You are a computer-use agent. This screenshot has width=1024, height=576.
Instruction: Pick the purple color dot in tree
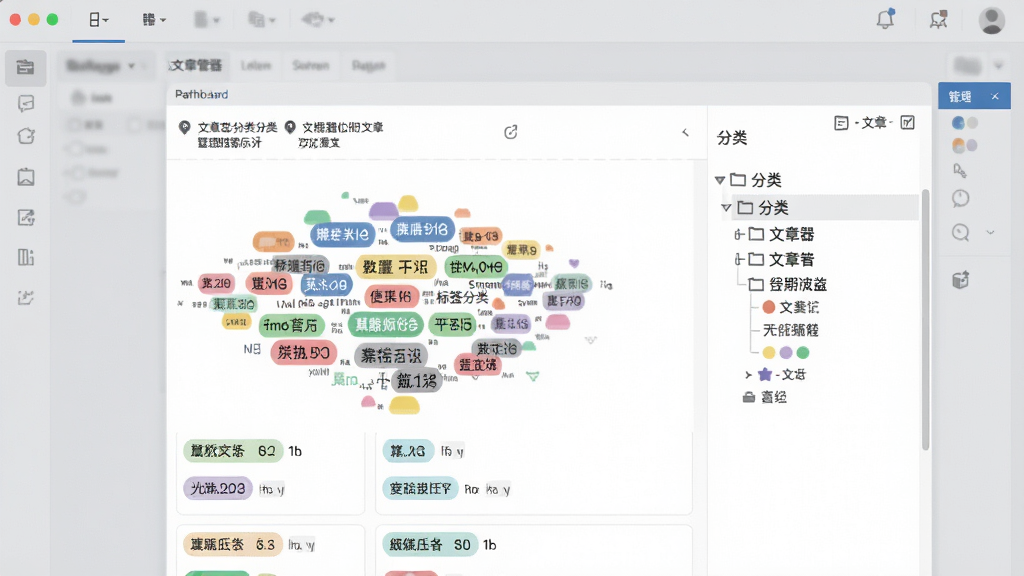[786, 353]
